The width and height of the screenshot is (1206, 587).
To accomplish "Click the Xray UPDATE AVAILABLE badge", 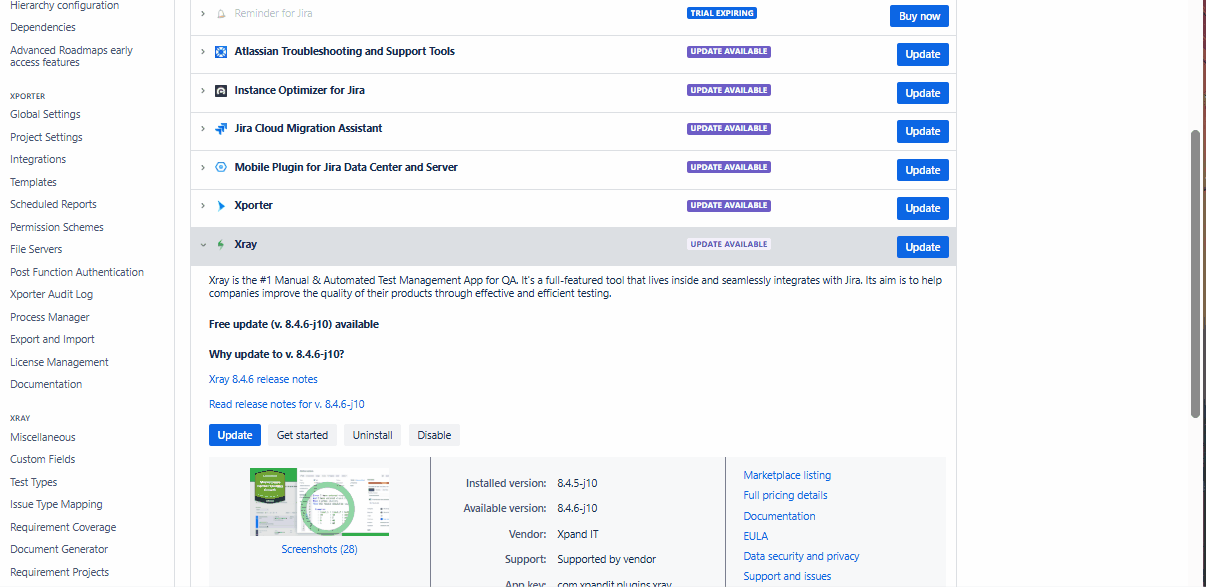I will [x=728, y=244].
